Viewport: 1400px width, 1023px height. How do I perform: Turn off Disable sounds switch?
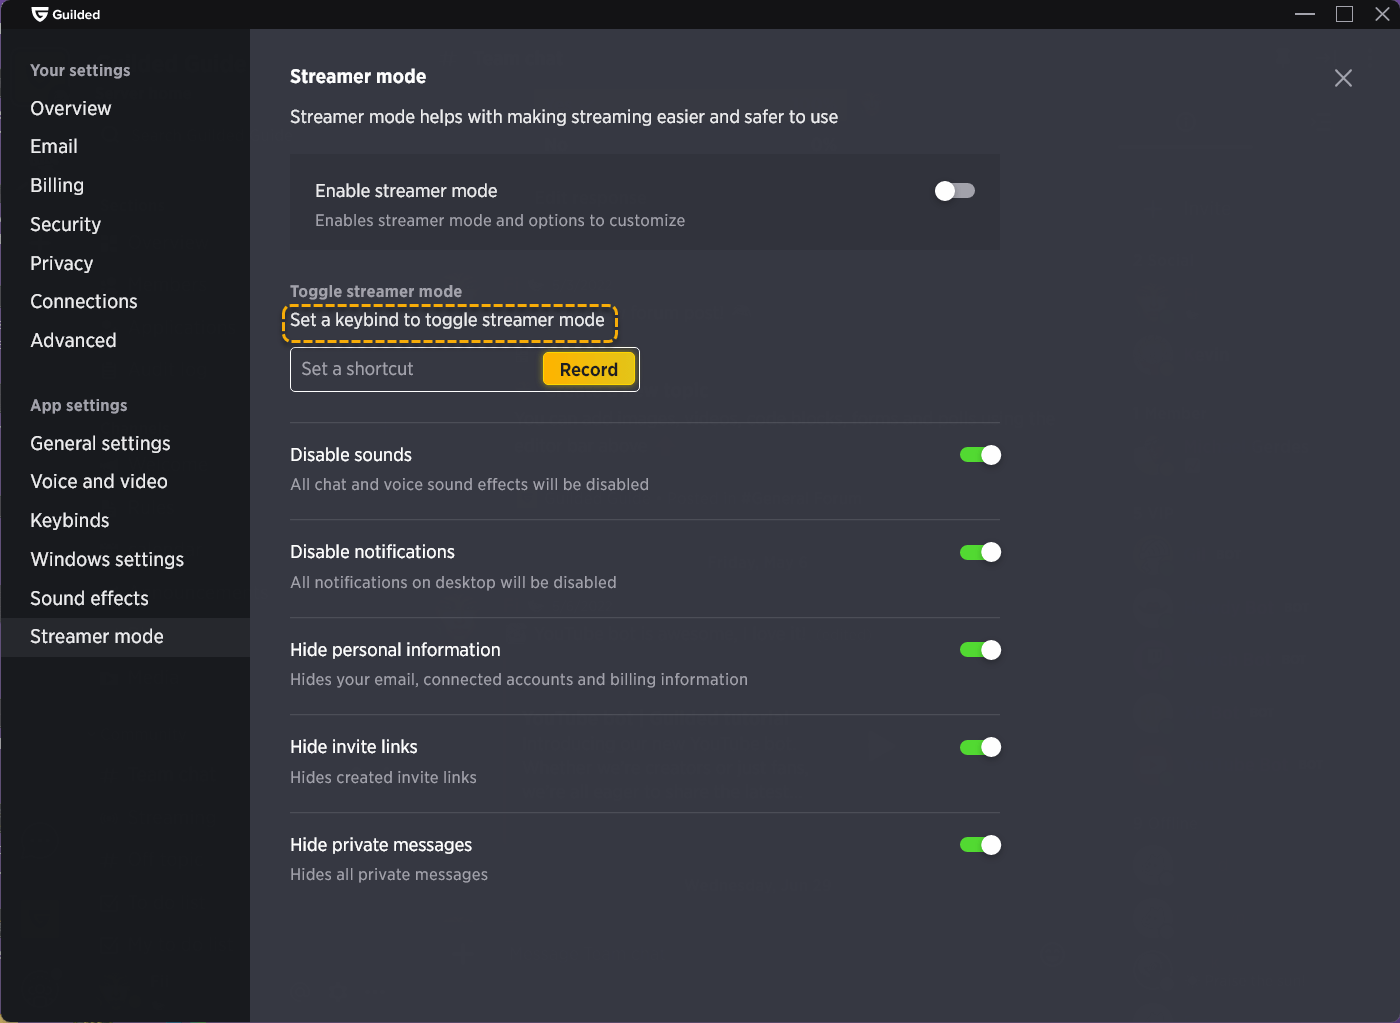click(x=980, y=455)
